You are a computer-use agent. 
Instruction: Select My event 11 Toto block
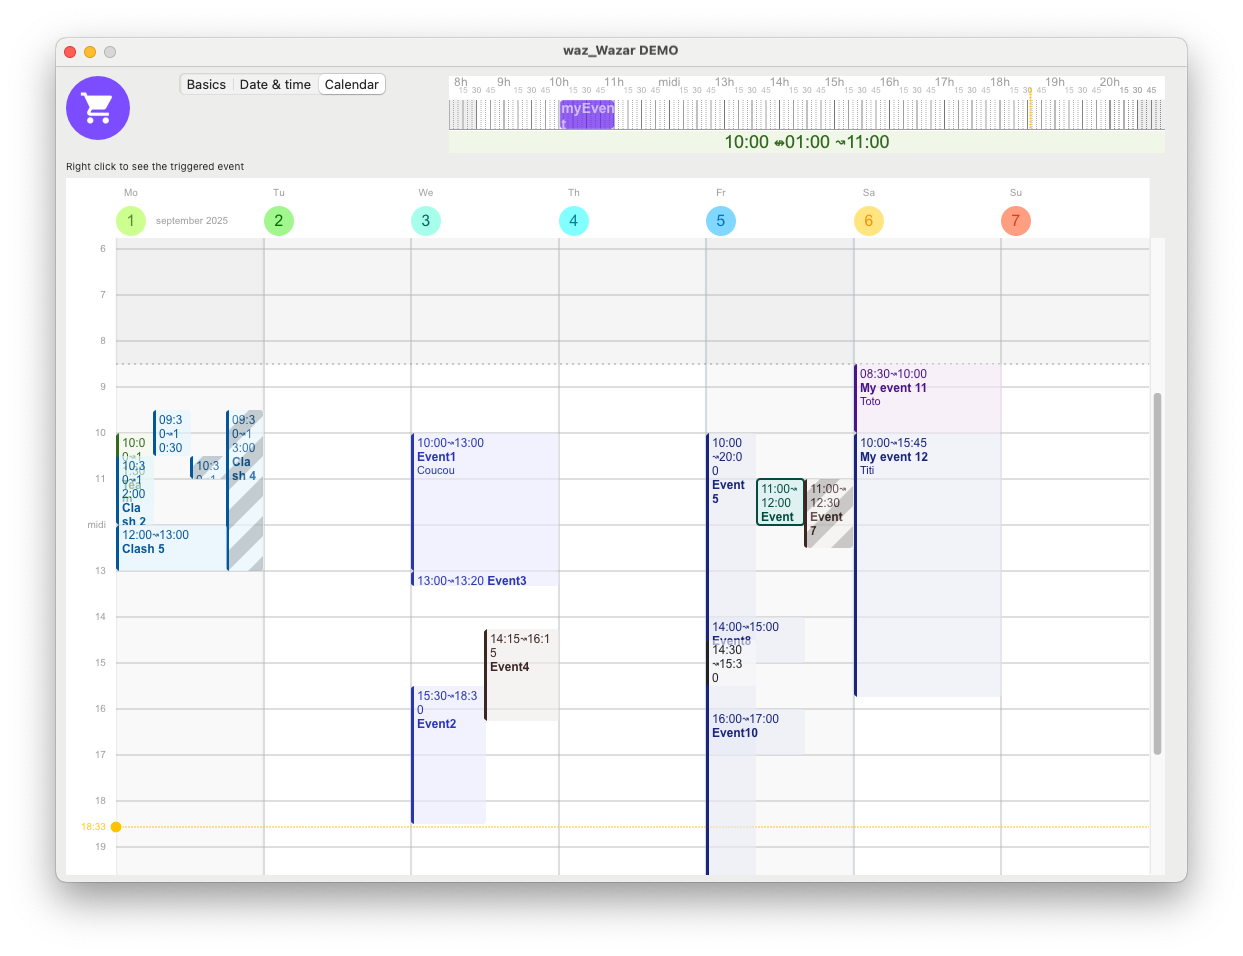[928, 398]
